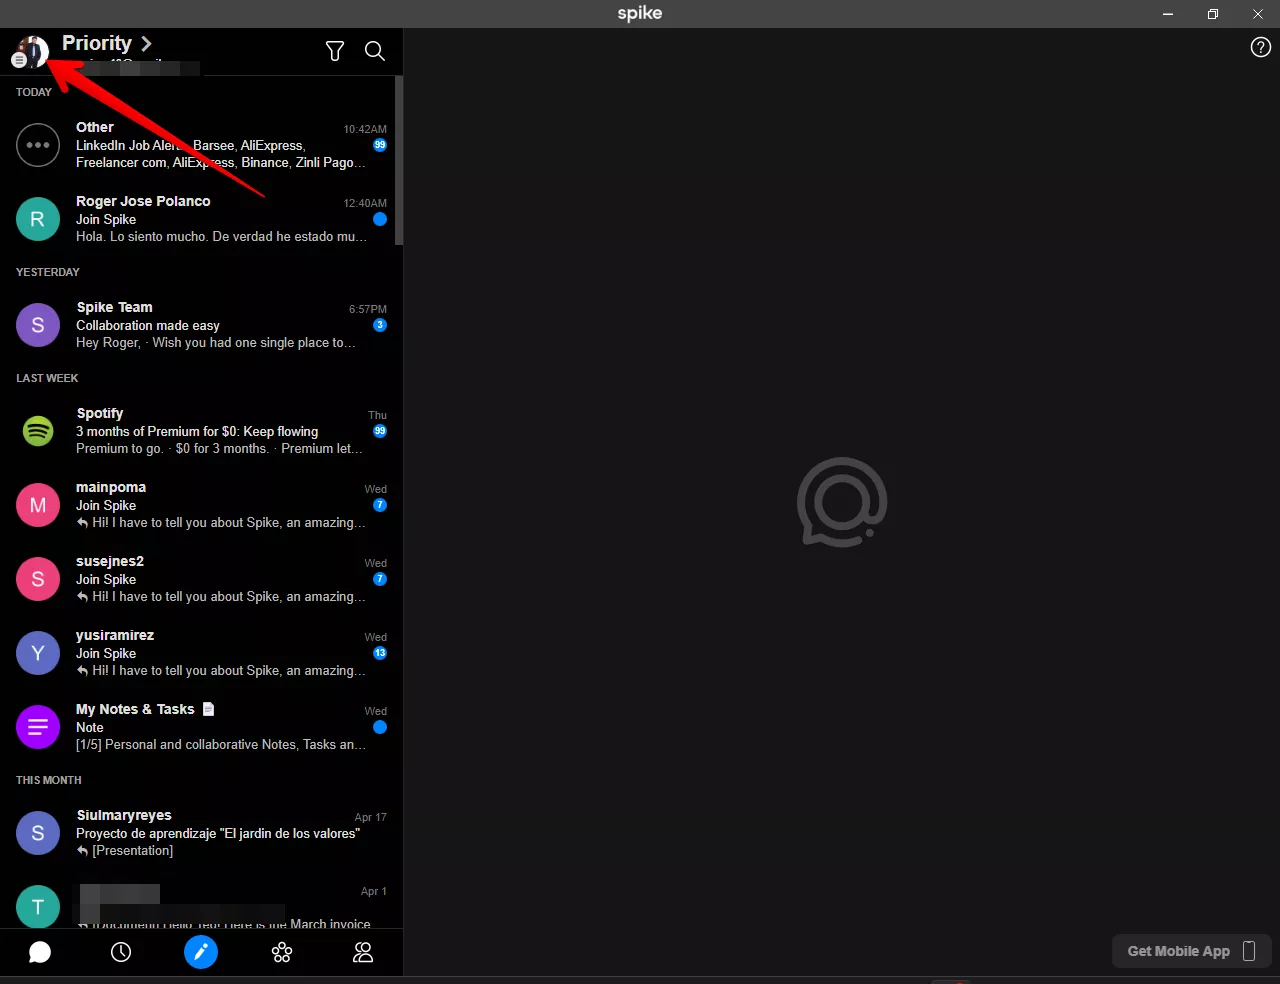Select the Spike Team S avatar
This screenshot has width=1280, height=984.
click(38, 325)
